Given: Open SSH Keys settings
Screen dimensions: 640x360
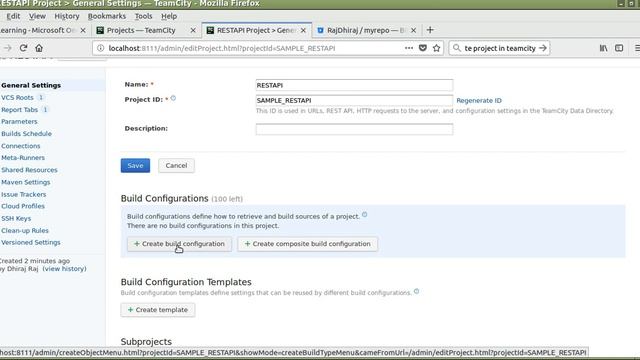Looking at the screenshot, I should click(16, 218).
